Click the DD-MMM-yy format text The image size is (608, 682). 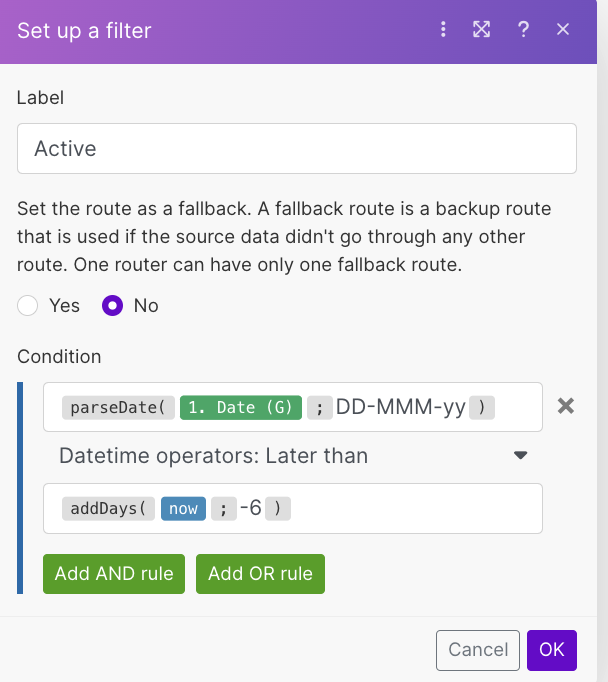click(400, 408)
